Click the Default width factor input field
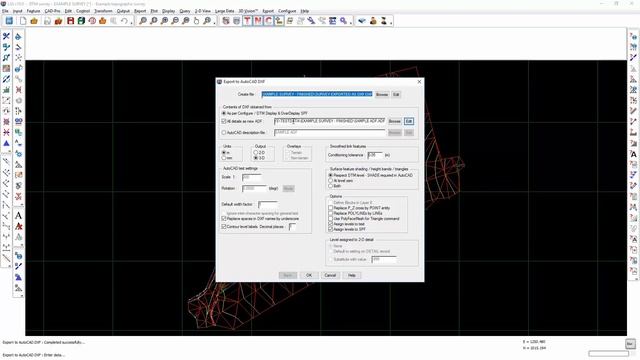640x360 pixels. click(268, 204)
